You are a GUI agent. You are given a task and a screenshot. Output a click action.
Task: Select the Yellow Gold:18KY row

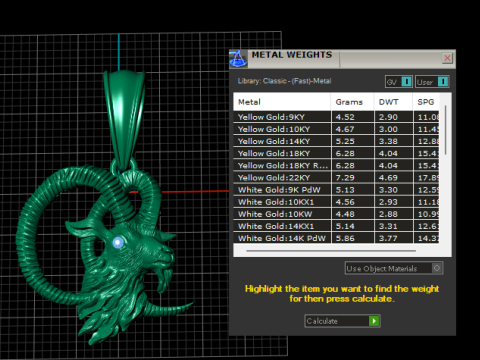point(336,153)
